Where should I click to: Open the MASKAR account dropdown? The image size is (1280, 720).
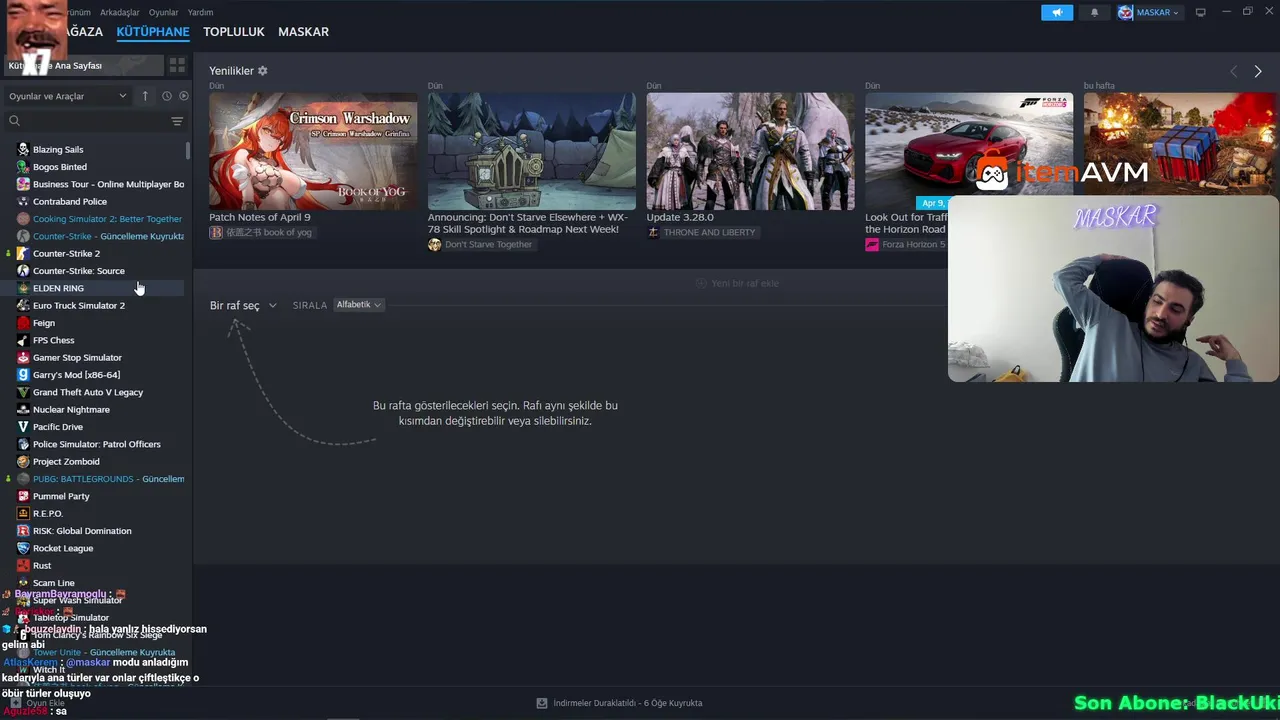pos(1149,12)
